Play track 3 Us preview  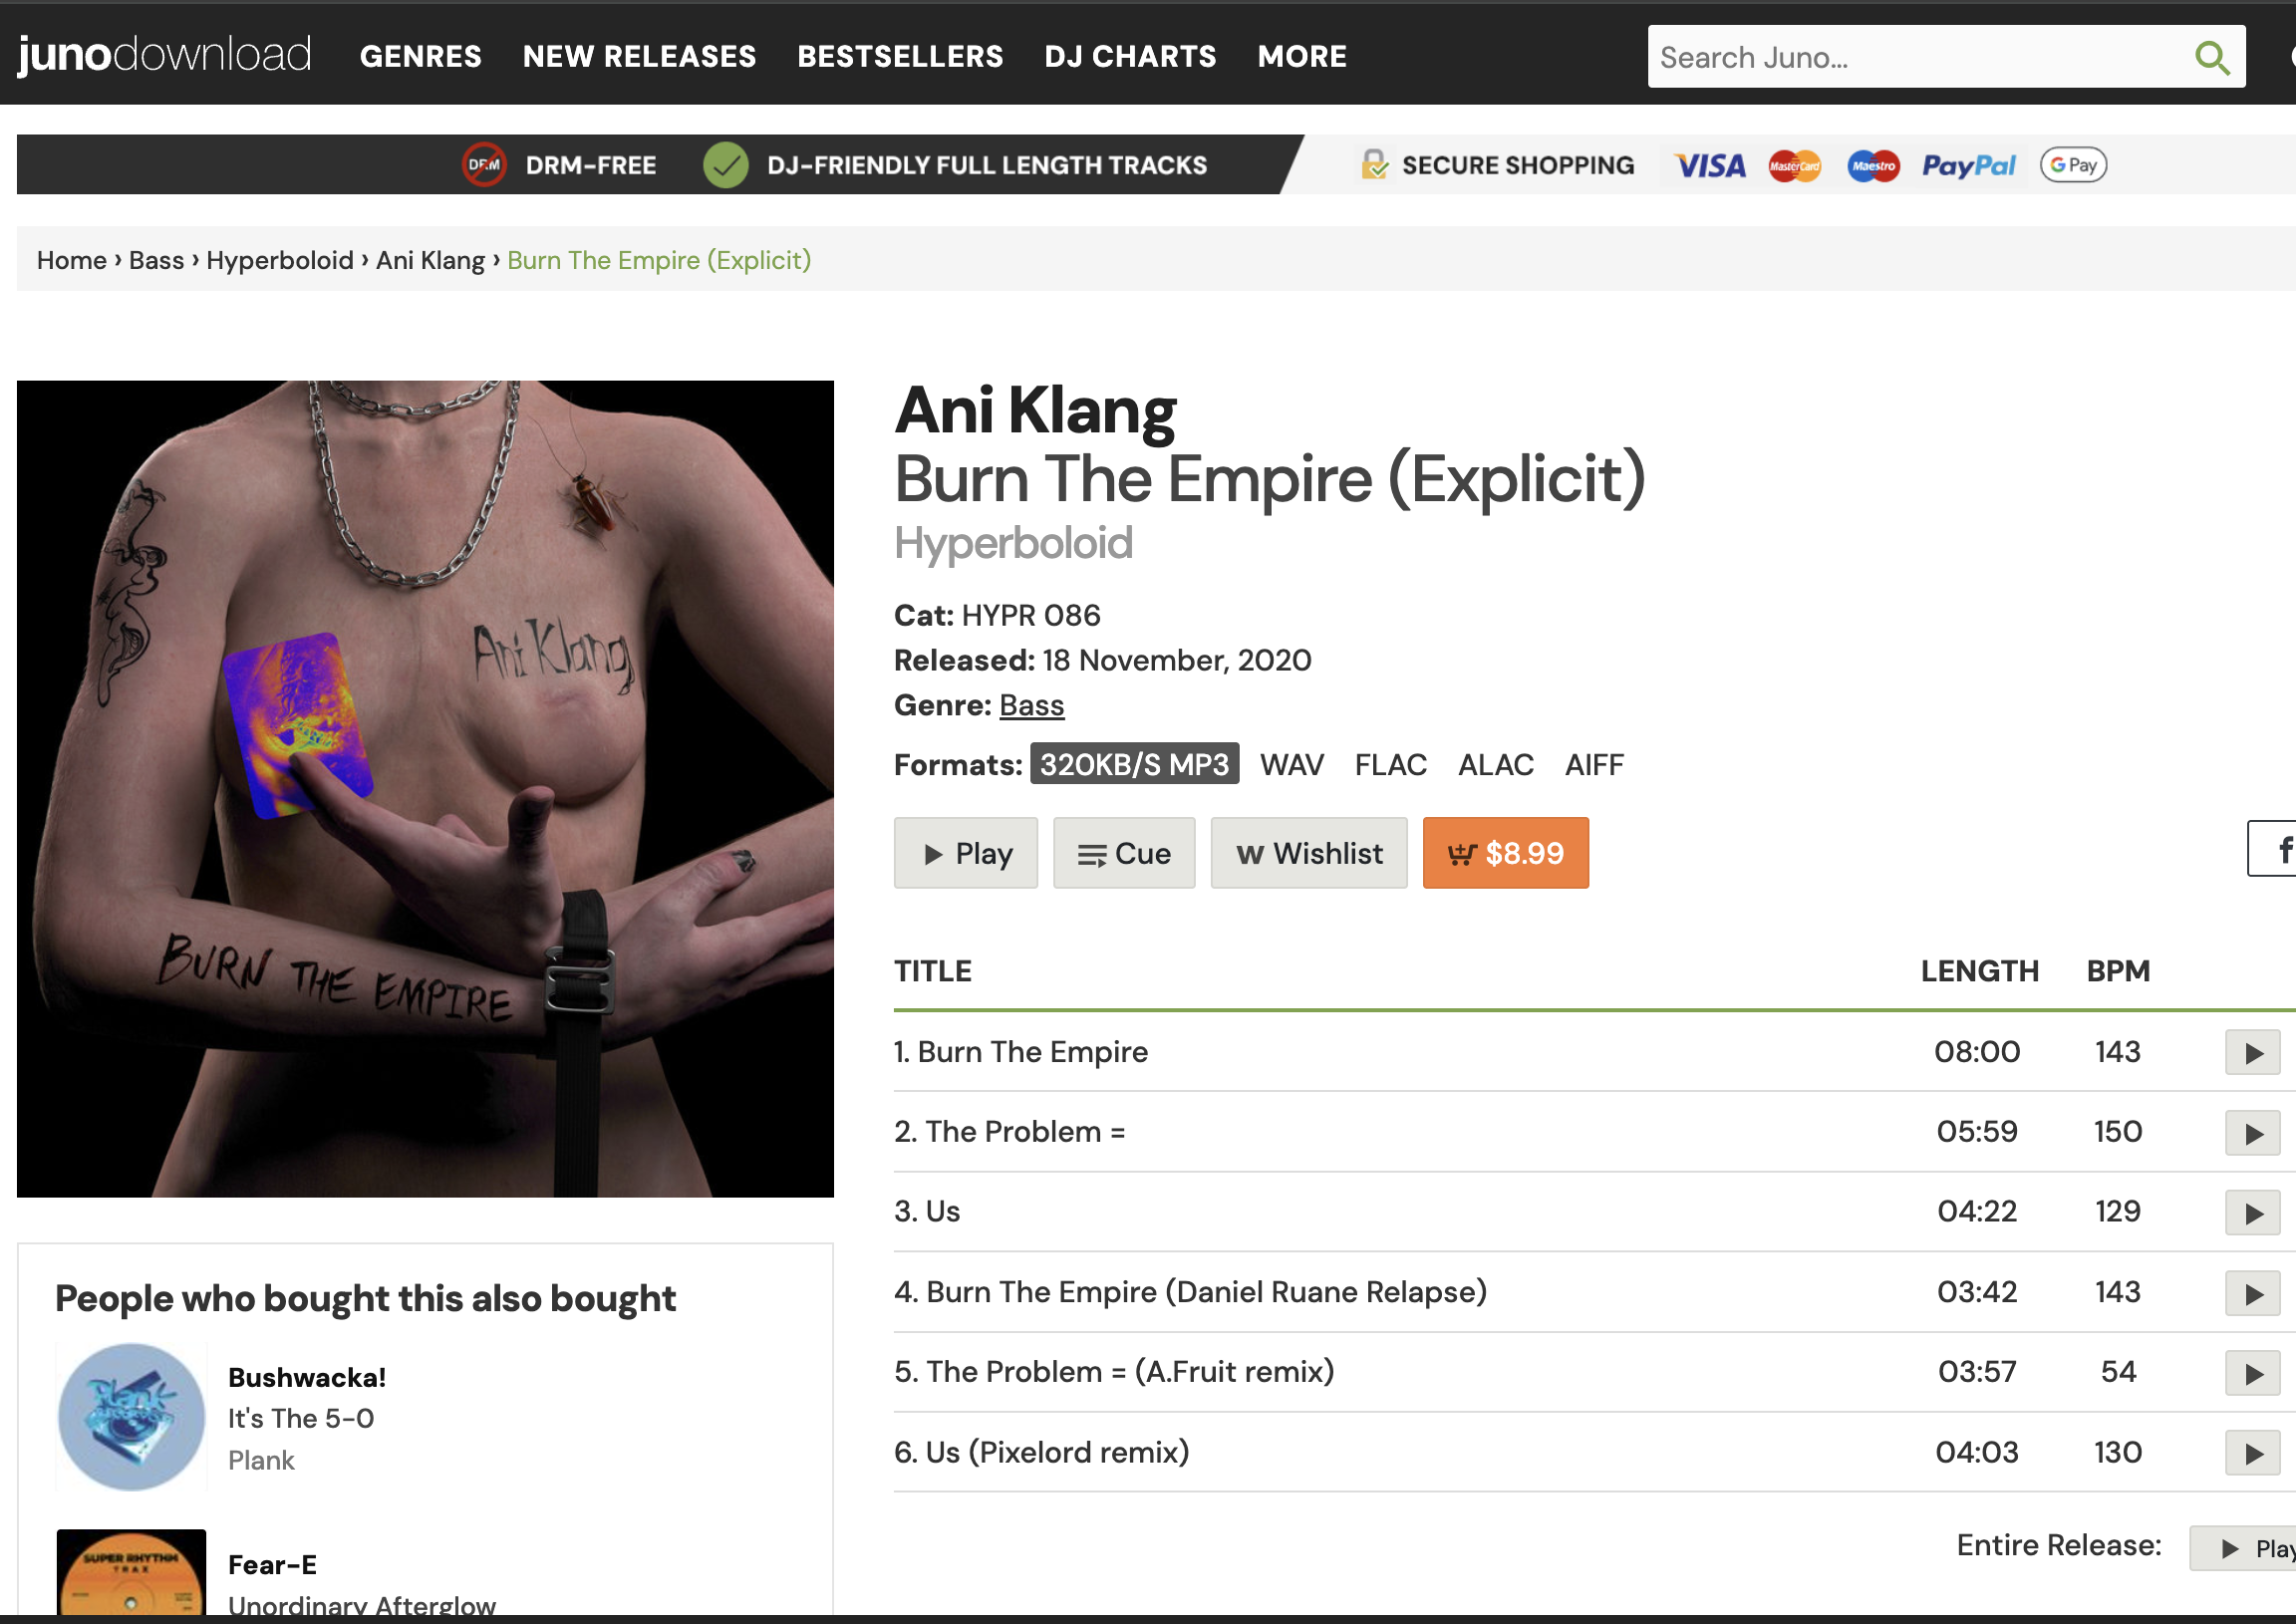[x=2252, y=1213]
